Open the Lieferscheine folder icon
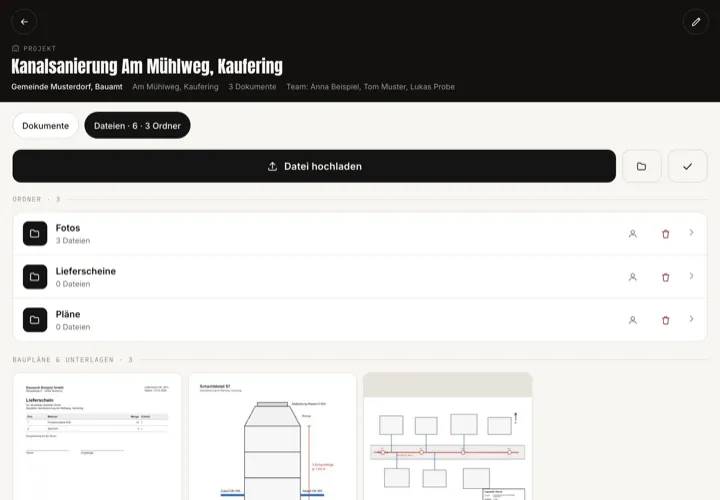Image resolution: width=720 pixels, height=500 pixels. [x=35, y=277]
